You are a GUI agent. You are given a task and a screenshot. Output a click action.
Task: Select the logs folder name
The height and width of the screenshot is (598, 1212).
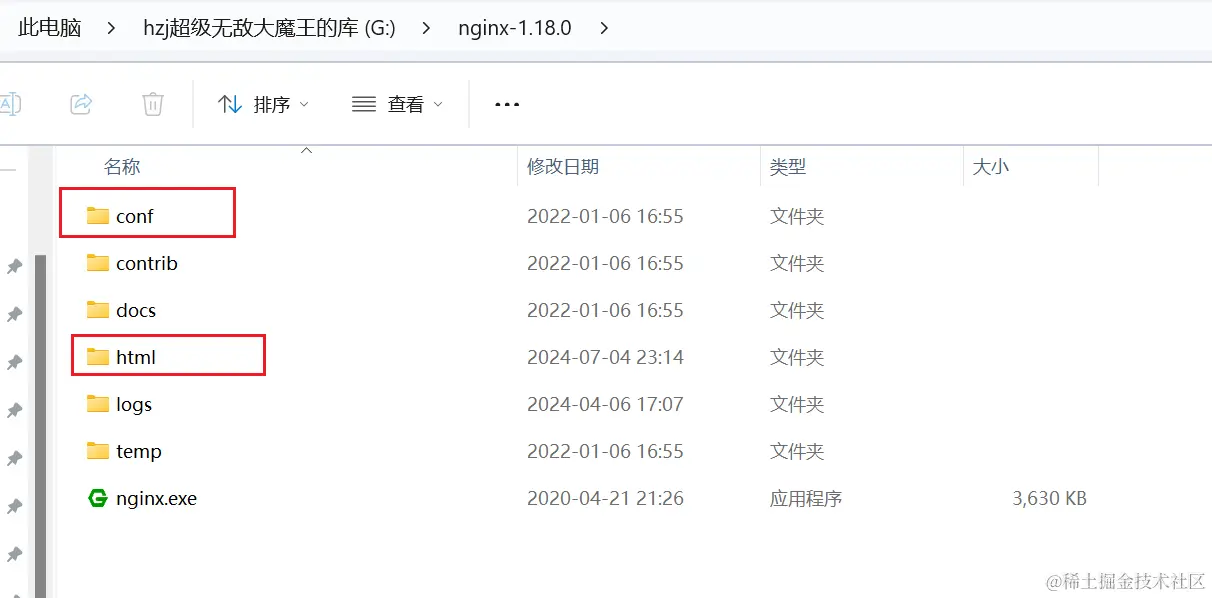pyautogui.click(x=134, y=404)
